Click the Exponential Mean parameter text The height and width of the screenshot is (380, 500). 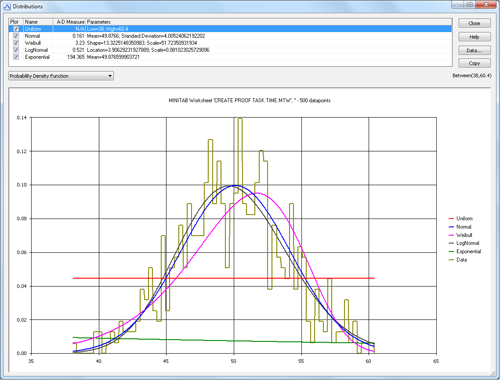coord(113,57)
